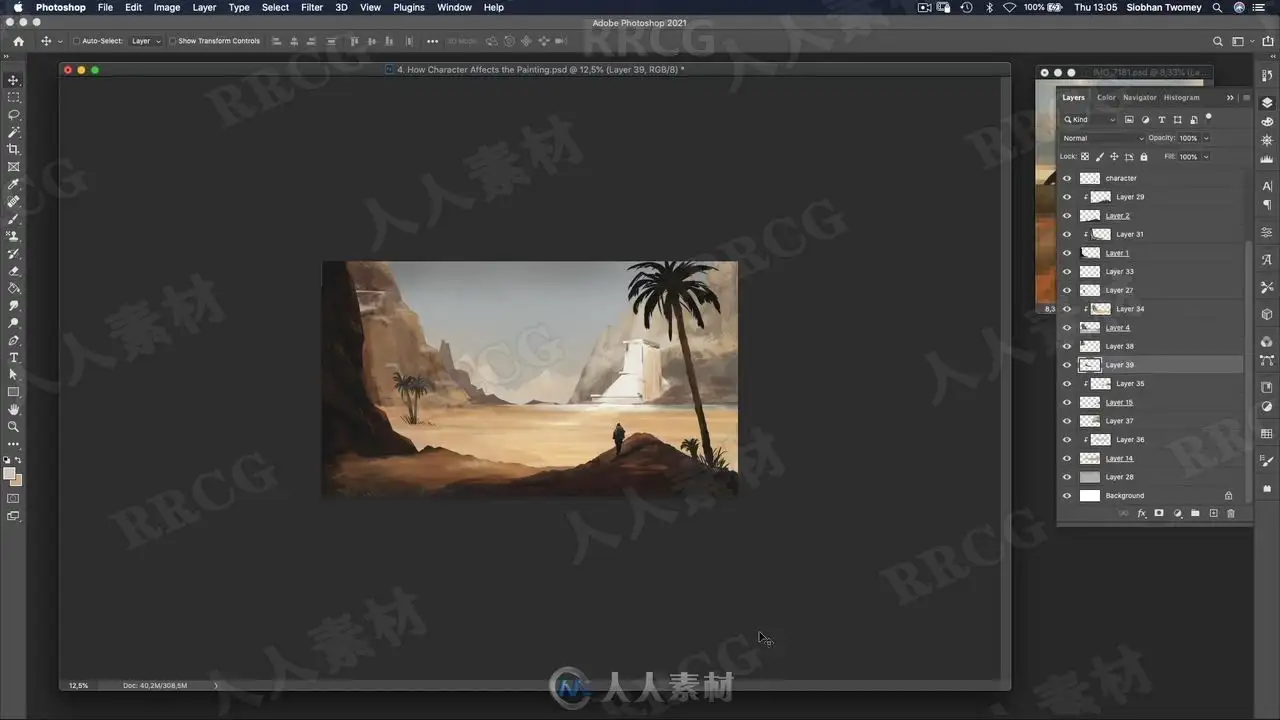Open the tool preset picker arrow
The width and height of the screenshot is (1280, 720).
tap(60, 41)
